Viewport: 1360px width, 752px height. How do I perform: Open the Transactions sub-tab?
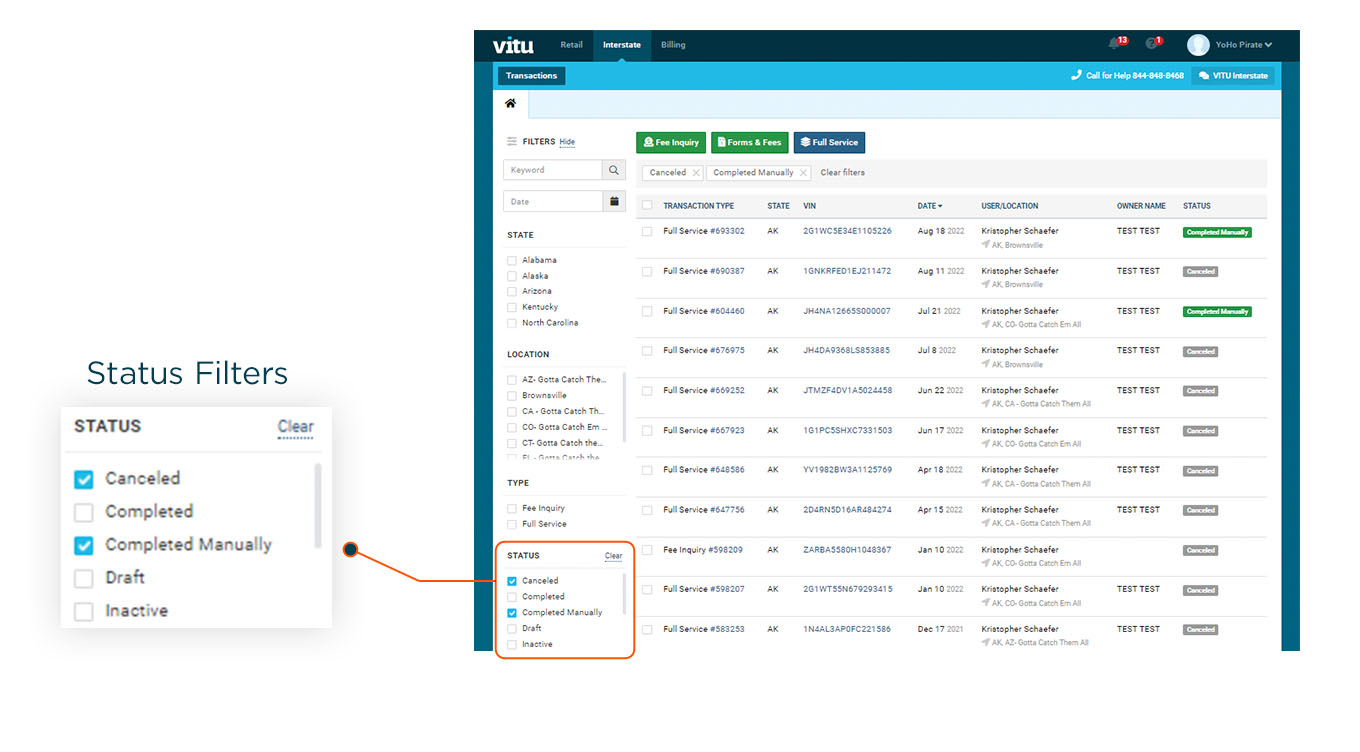point(531,76)
